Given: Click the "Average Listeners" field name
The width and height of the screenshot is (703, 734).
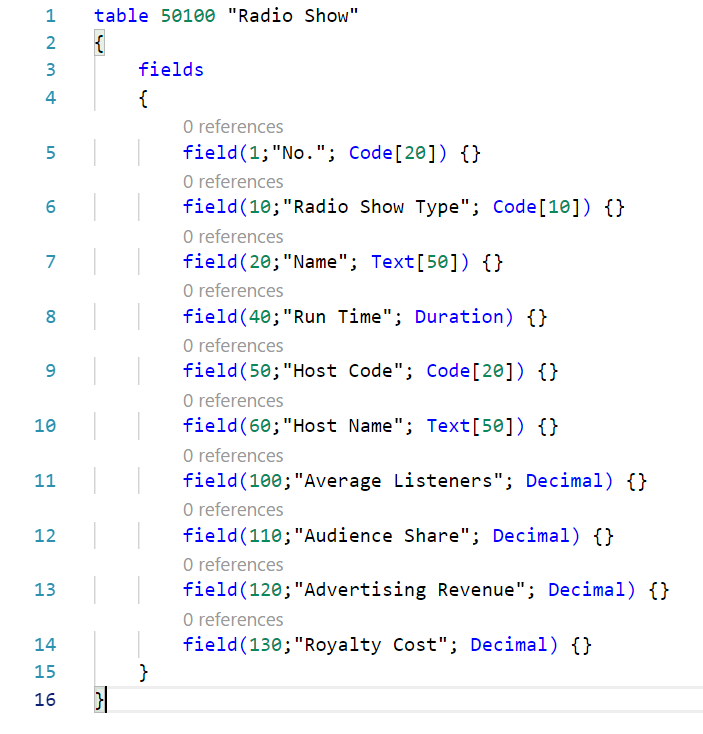Looking at the screenshot, I should coord(399,481).
